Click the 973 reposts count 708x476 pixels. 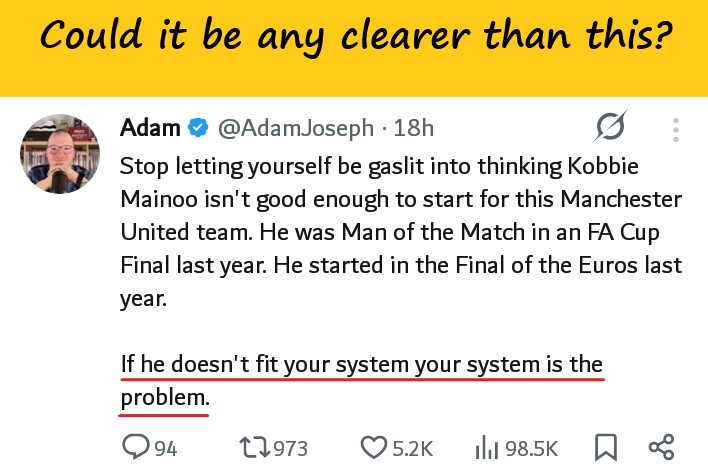[x=291, y=448]
